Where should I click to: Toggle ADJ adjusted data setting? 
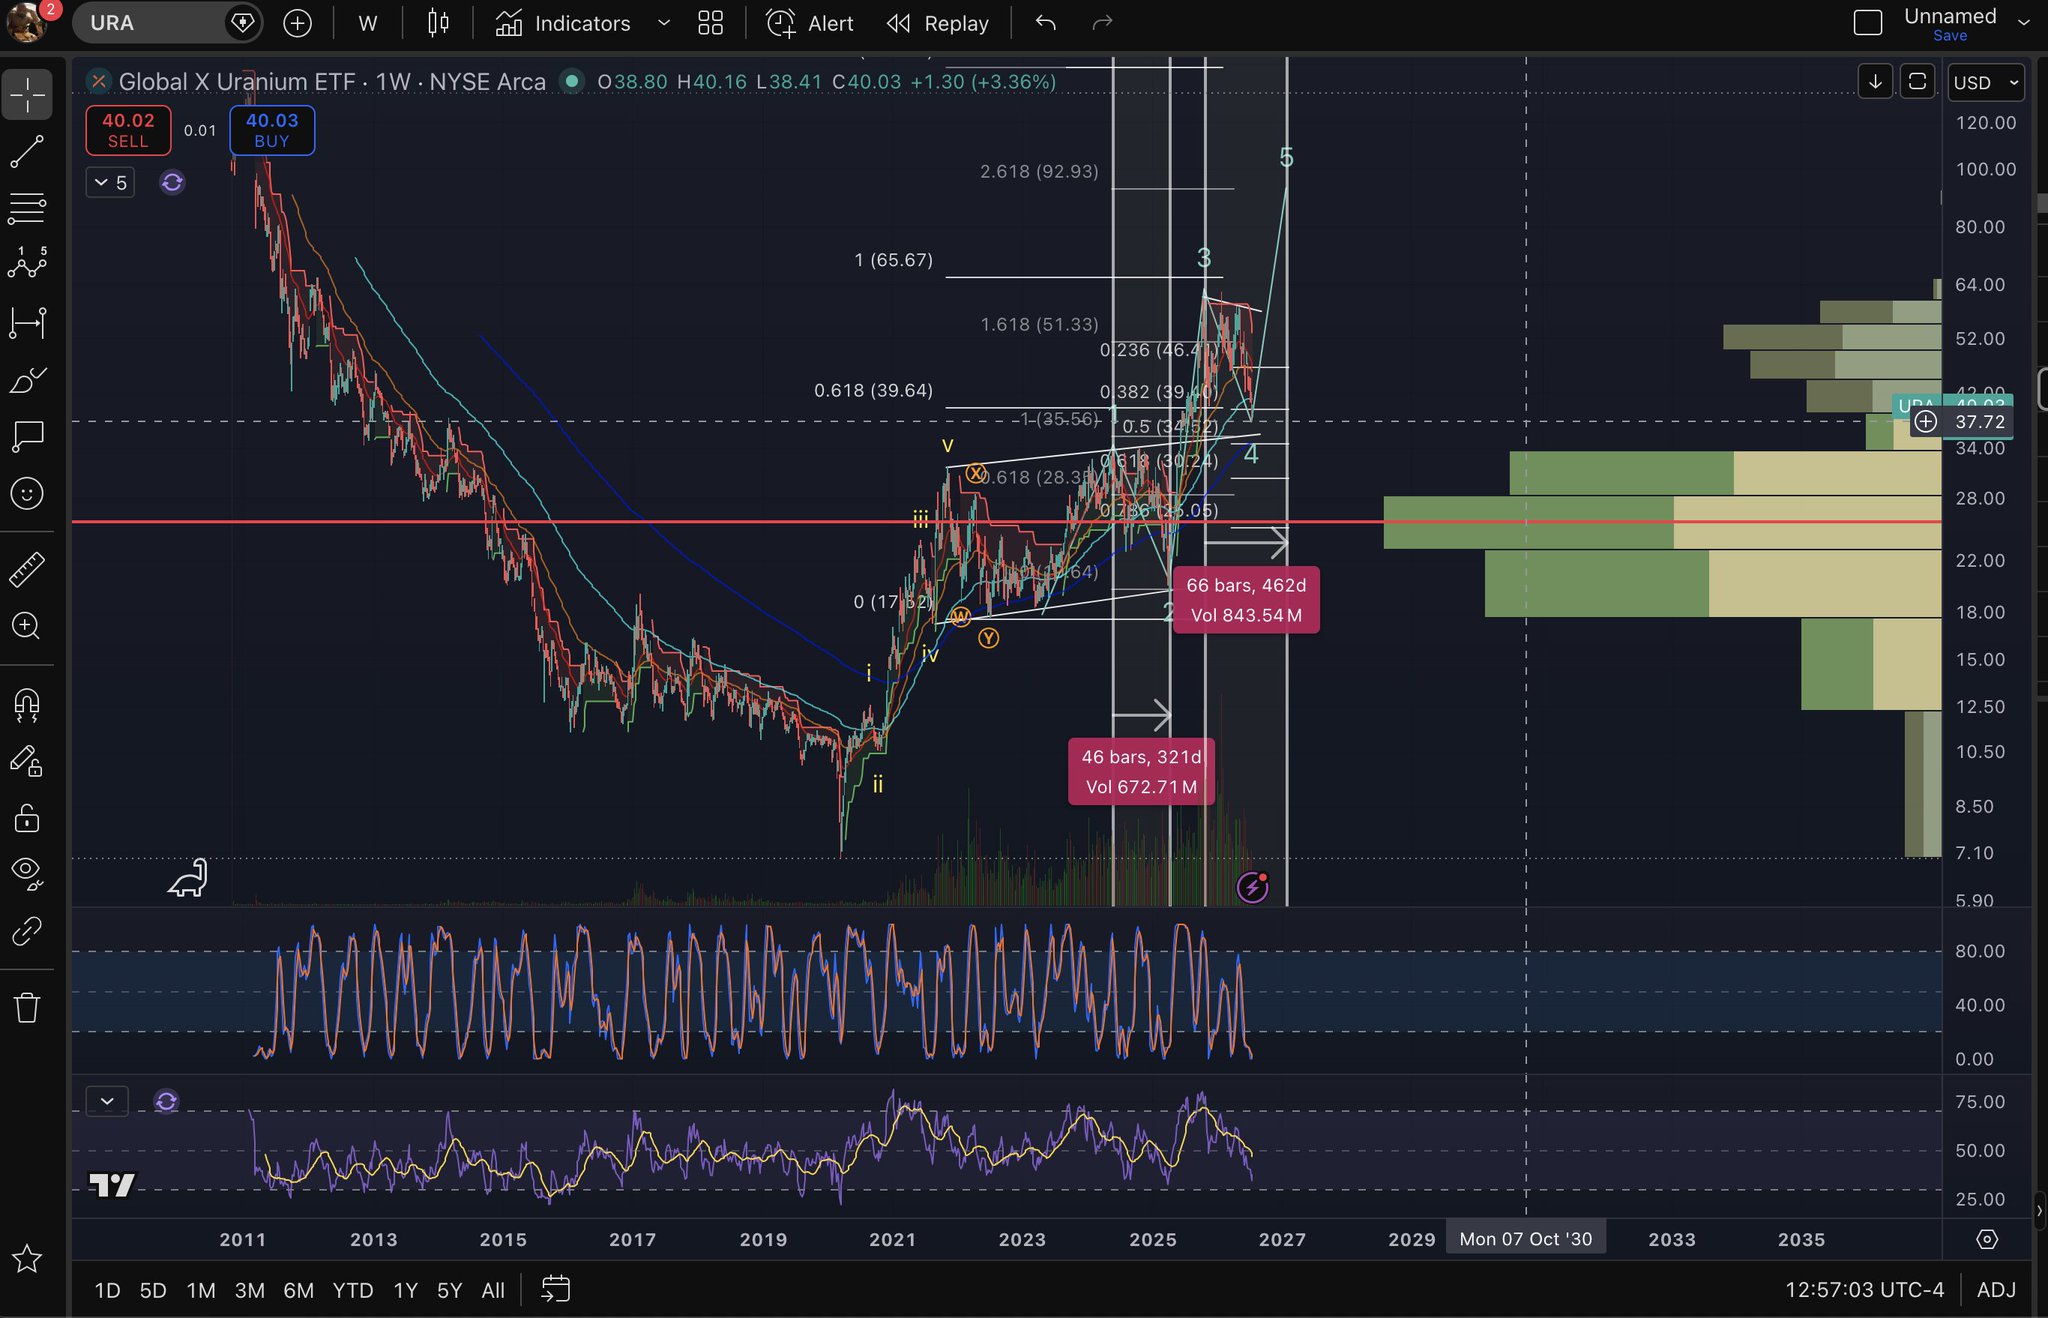1996,1290
